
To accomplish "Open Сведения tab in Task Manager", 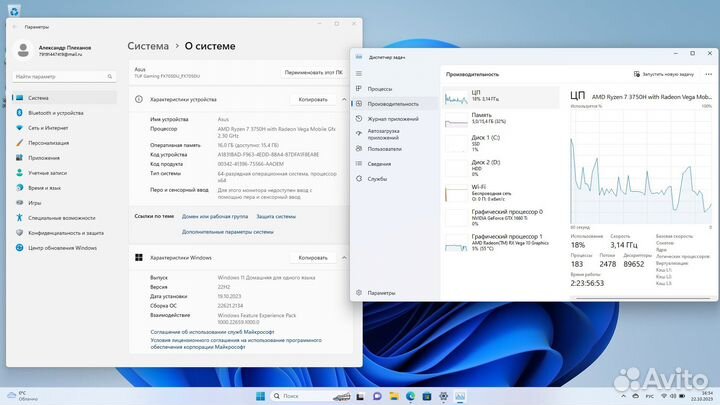I will [379, 164].
